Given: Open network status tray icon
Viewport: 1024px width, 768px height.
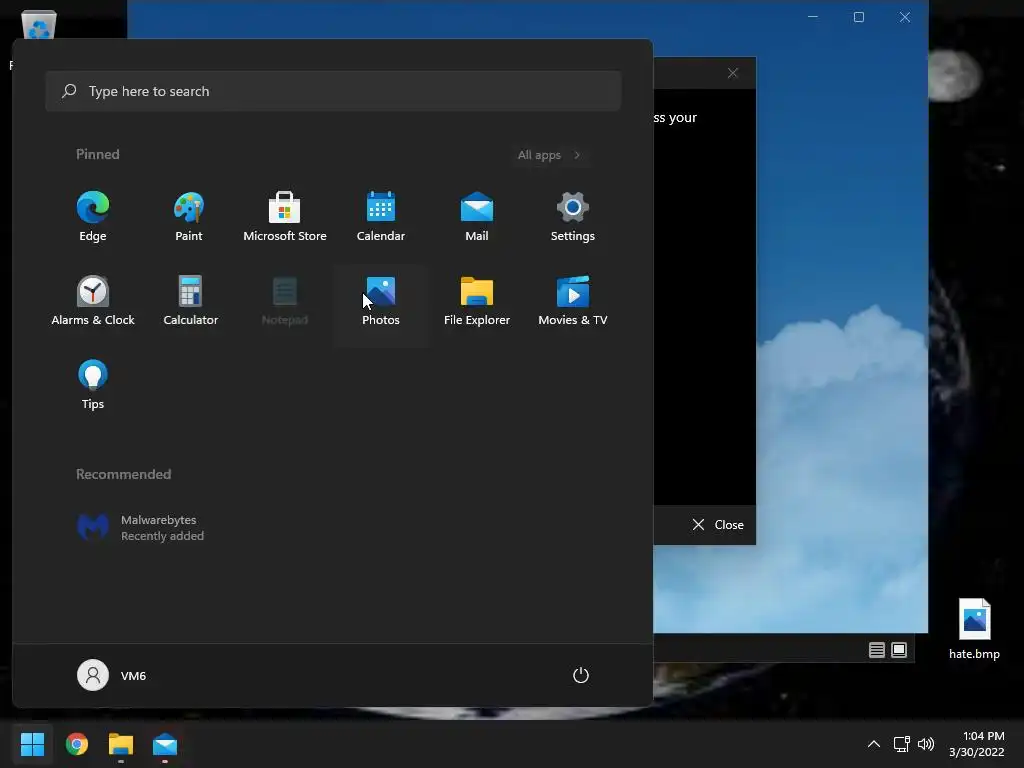Looking at the screenshot, I should [x=902, y=744].
